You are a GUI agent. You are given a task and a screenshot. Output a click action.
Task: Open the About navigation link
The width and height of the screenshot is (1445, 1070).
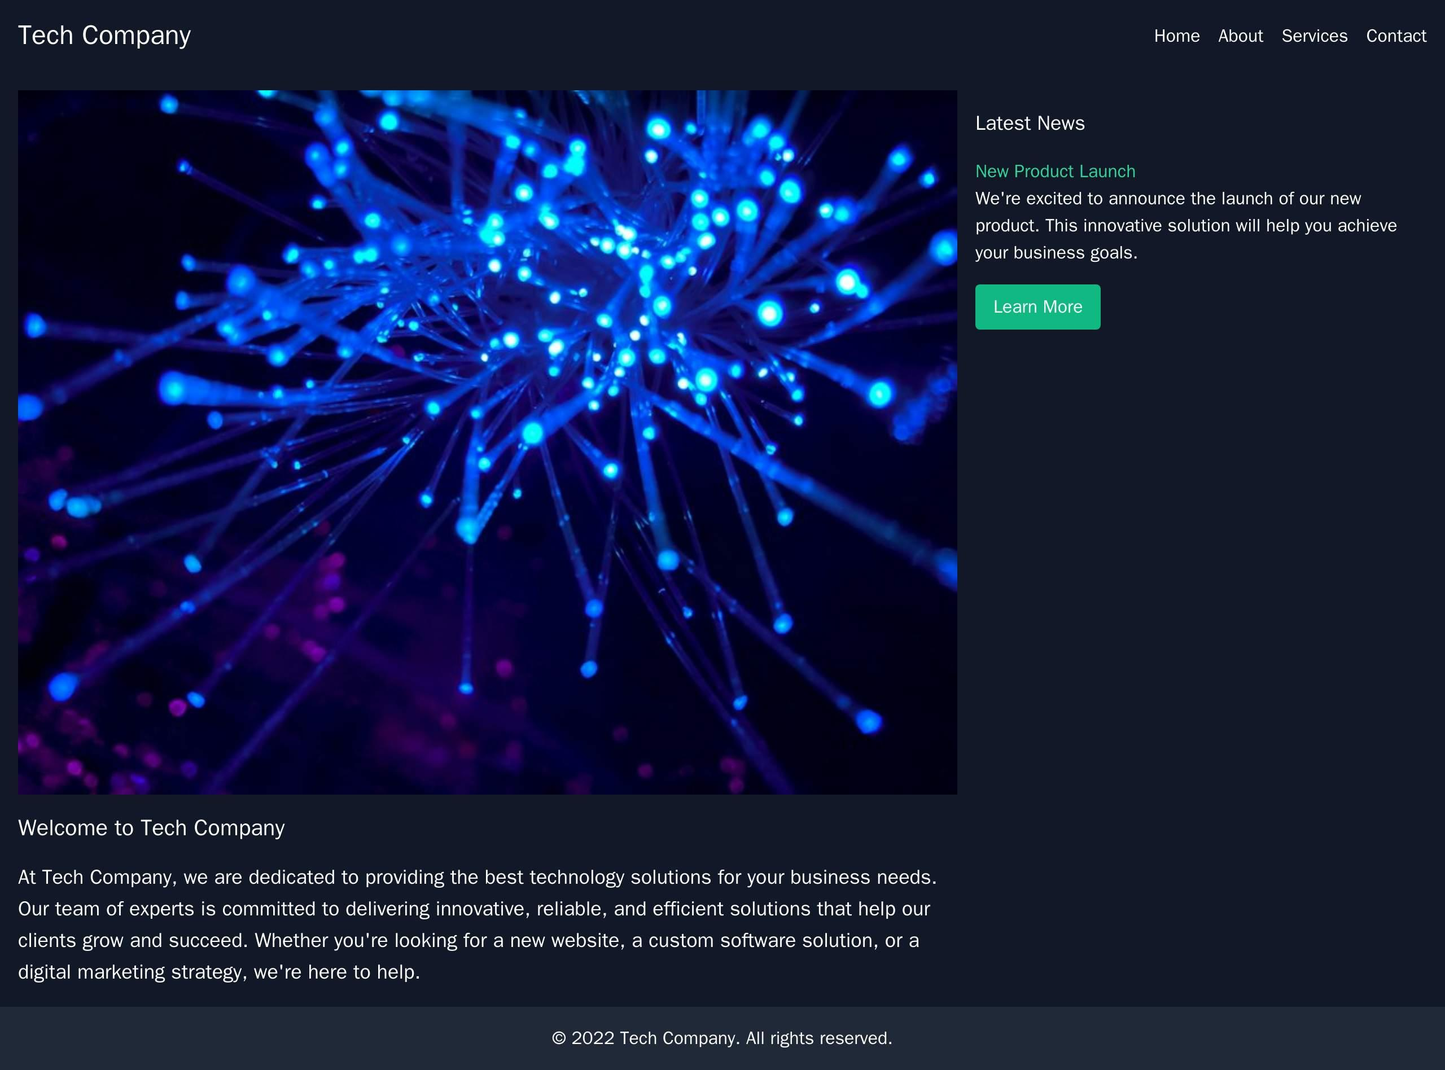pyautogui.click(x=1240, y=36)
